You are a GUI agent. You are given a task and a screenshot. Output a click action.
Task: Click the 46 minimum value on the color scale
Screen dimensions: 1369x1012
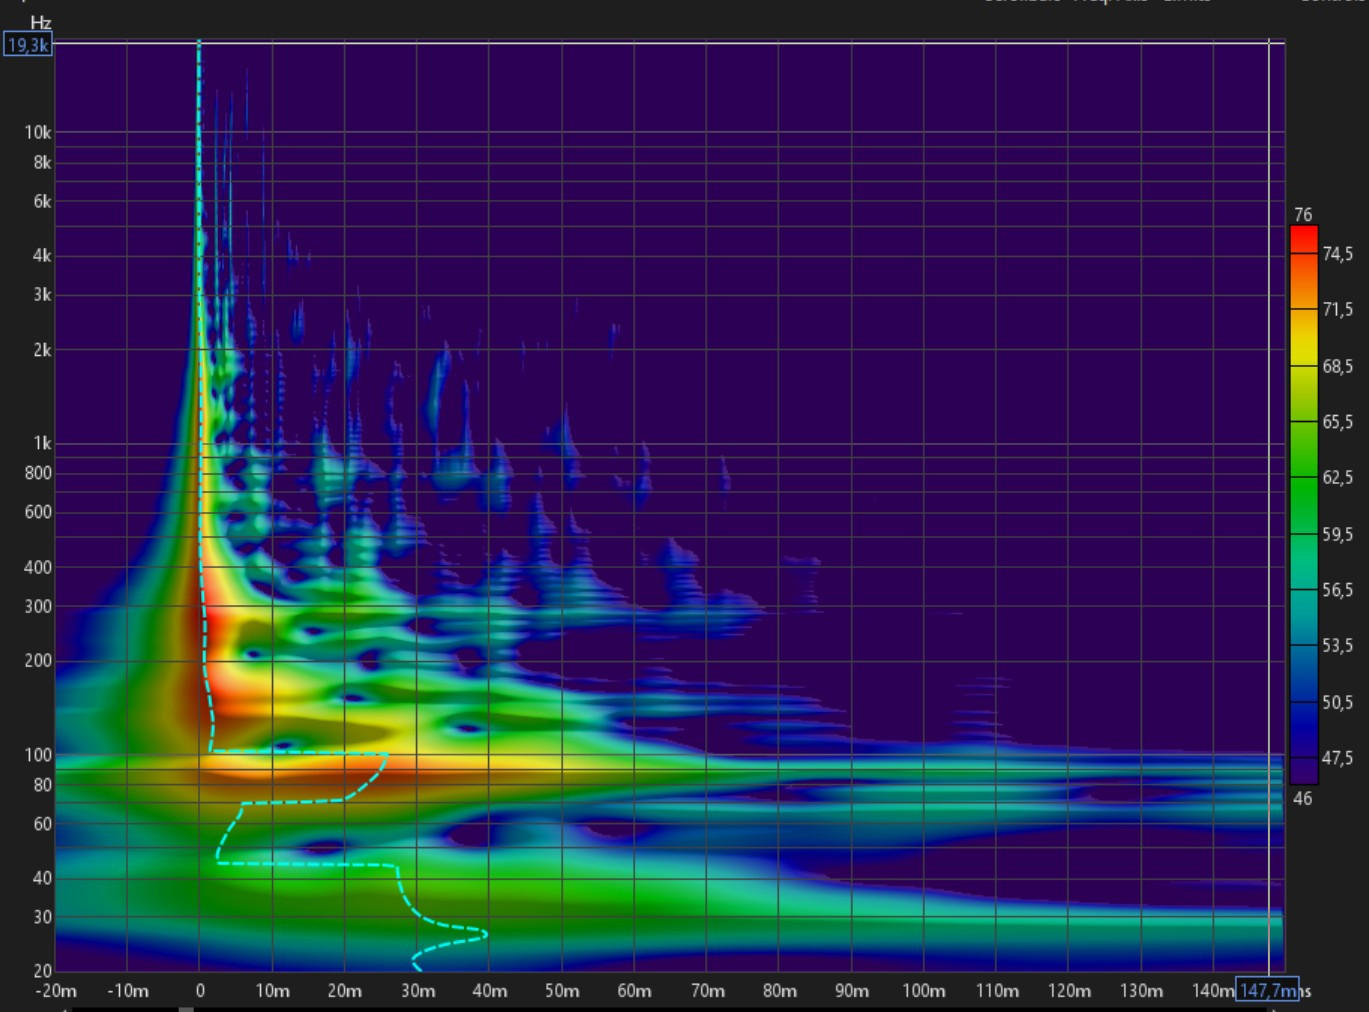1301,798
